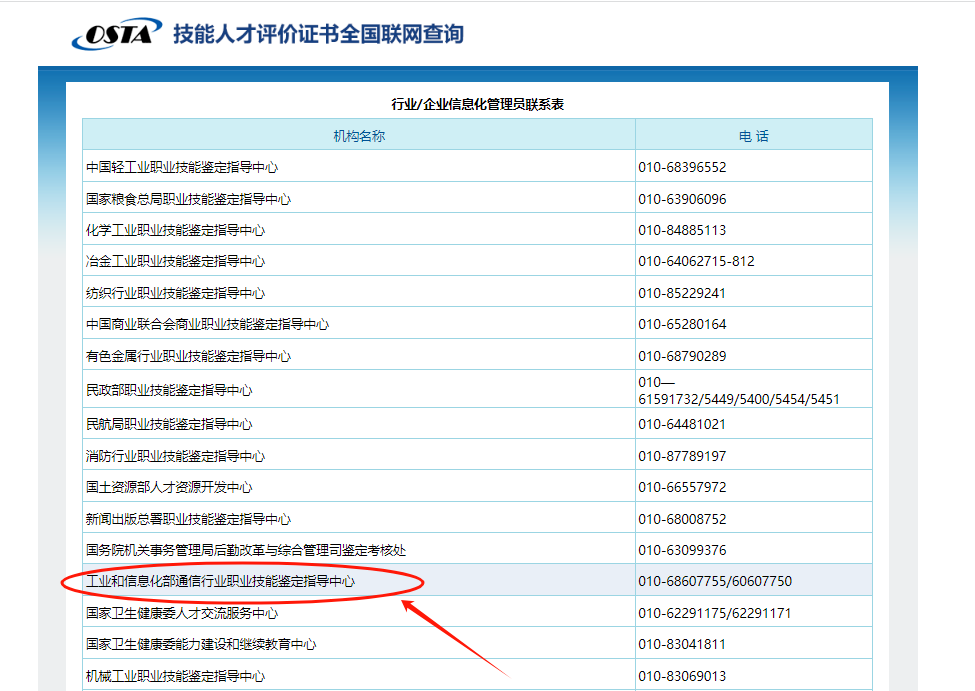Image resolution: width=975 pixels, height=691 pixels.
Task: Select 国务院机关事务管理局后勤改革与综合管理司鉴定考核处
Action: pos(246,550)
